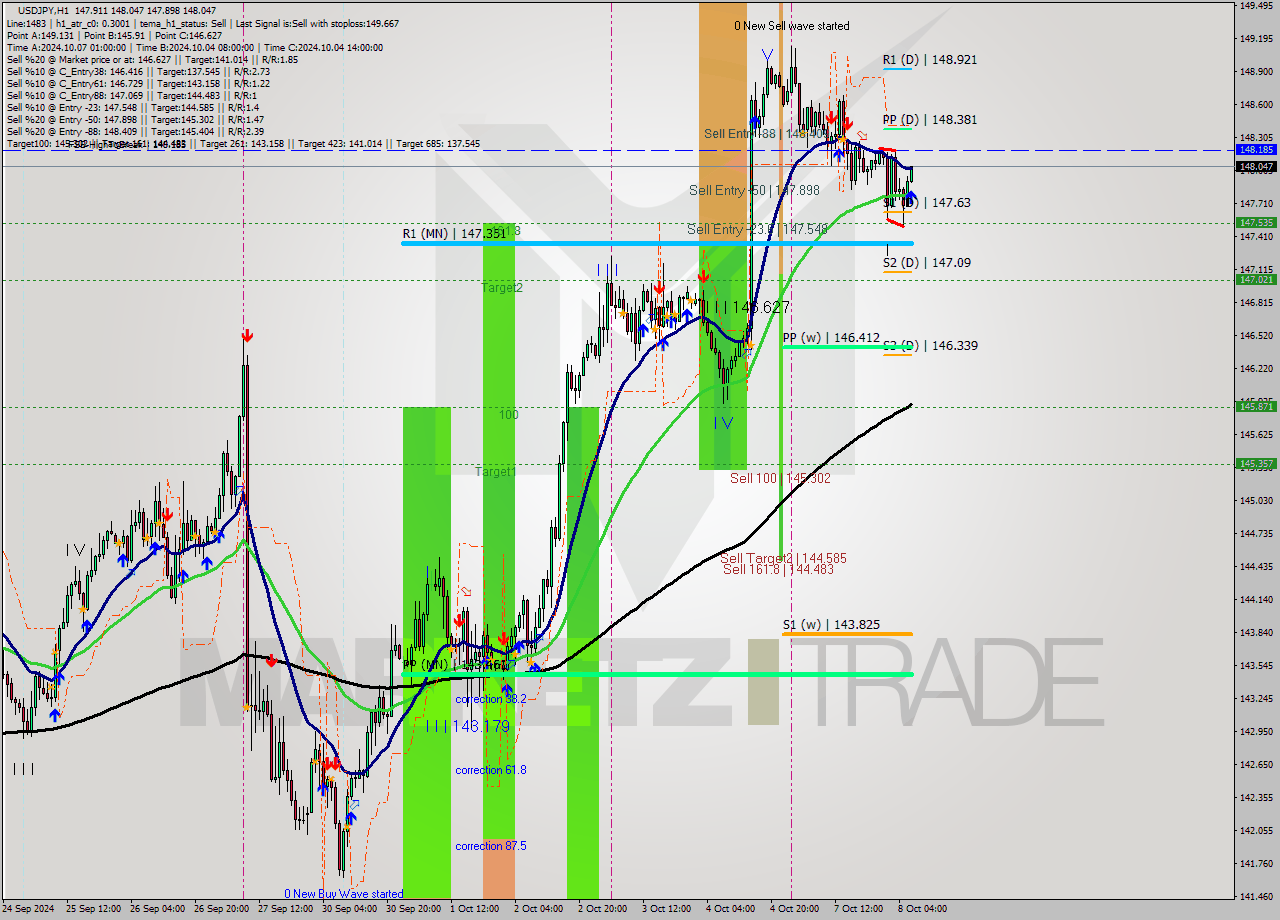1280x920 pixels.
Task: Click the 'Sell %20 @ Market price' info line
Action: tap(151, 60)
